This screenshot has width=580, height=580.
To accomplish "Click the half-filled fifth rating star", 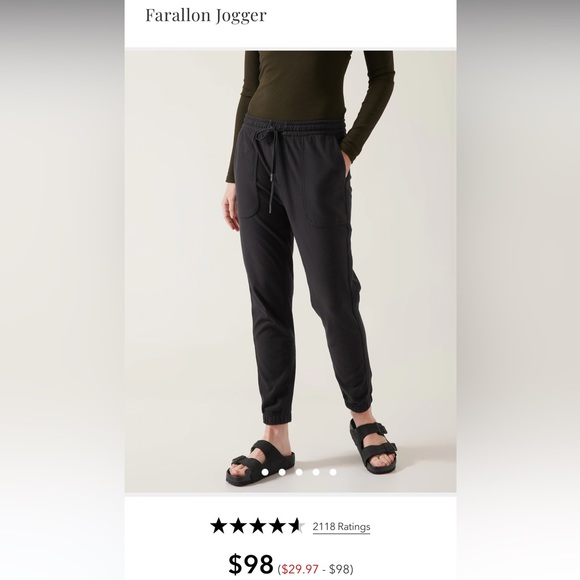I will (x=297, y=526).
